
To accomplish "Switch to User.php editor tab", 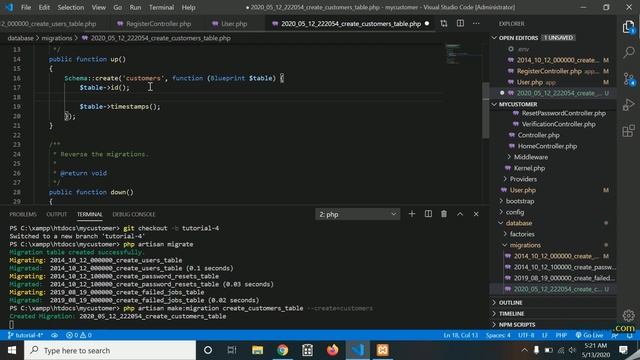I will click(234, 24).
